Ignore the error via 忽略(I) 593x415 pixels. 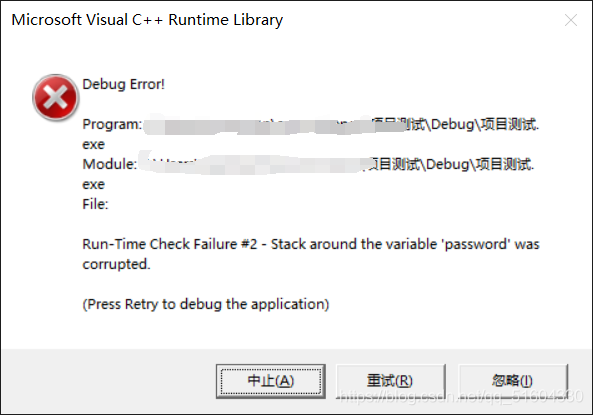coord(513,381)
